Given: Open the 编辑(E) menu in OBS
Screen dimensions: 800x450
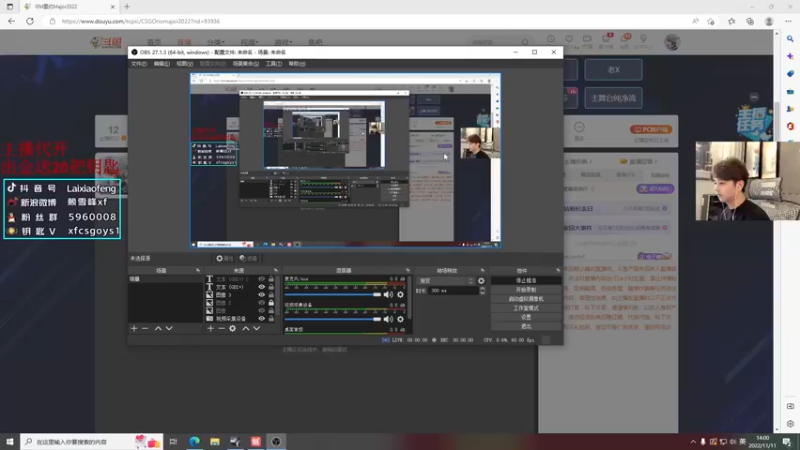Looking at the screenshot, I should point(162,64).
